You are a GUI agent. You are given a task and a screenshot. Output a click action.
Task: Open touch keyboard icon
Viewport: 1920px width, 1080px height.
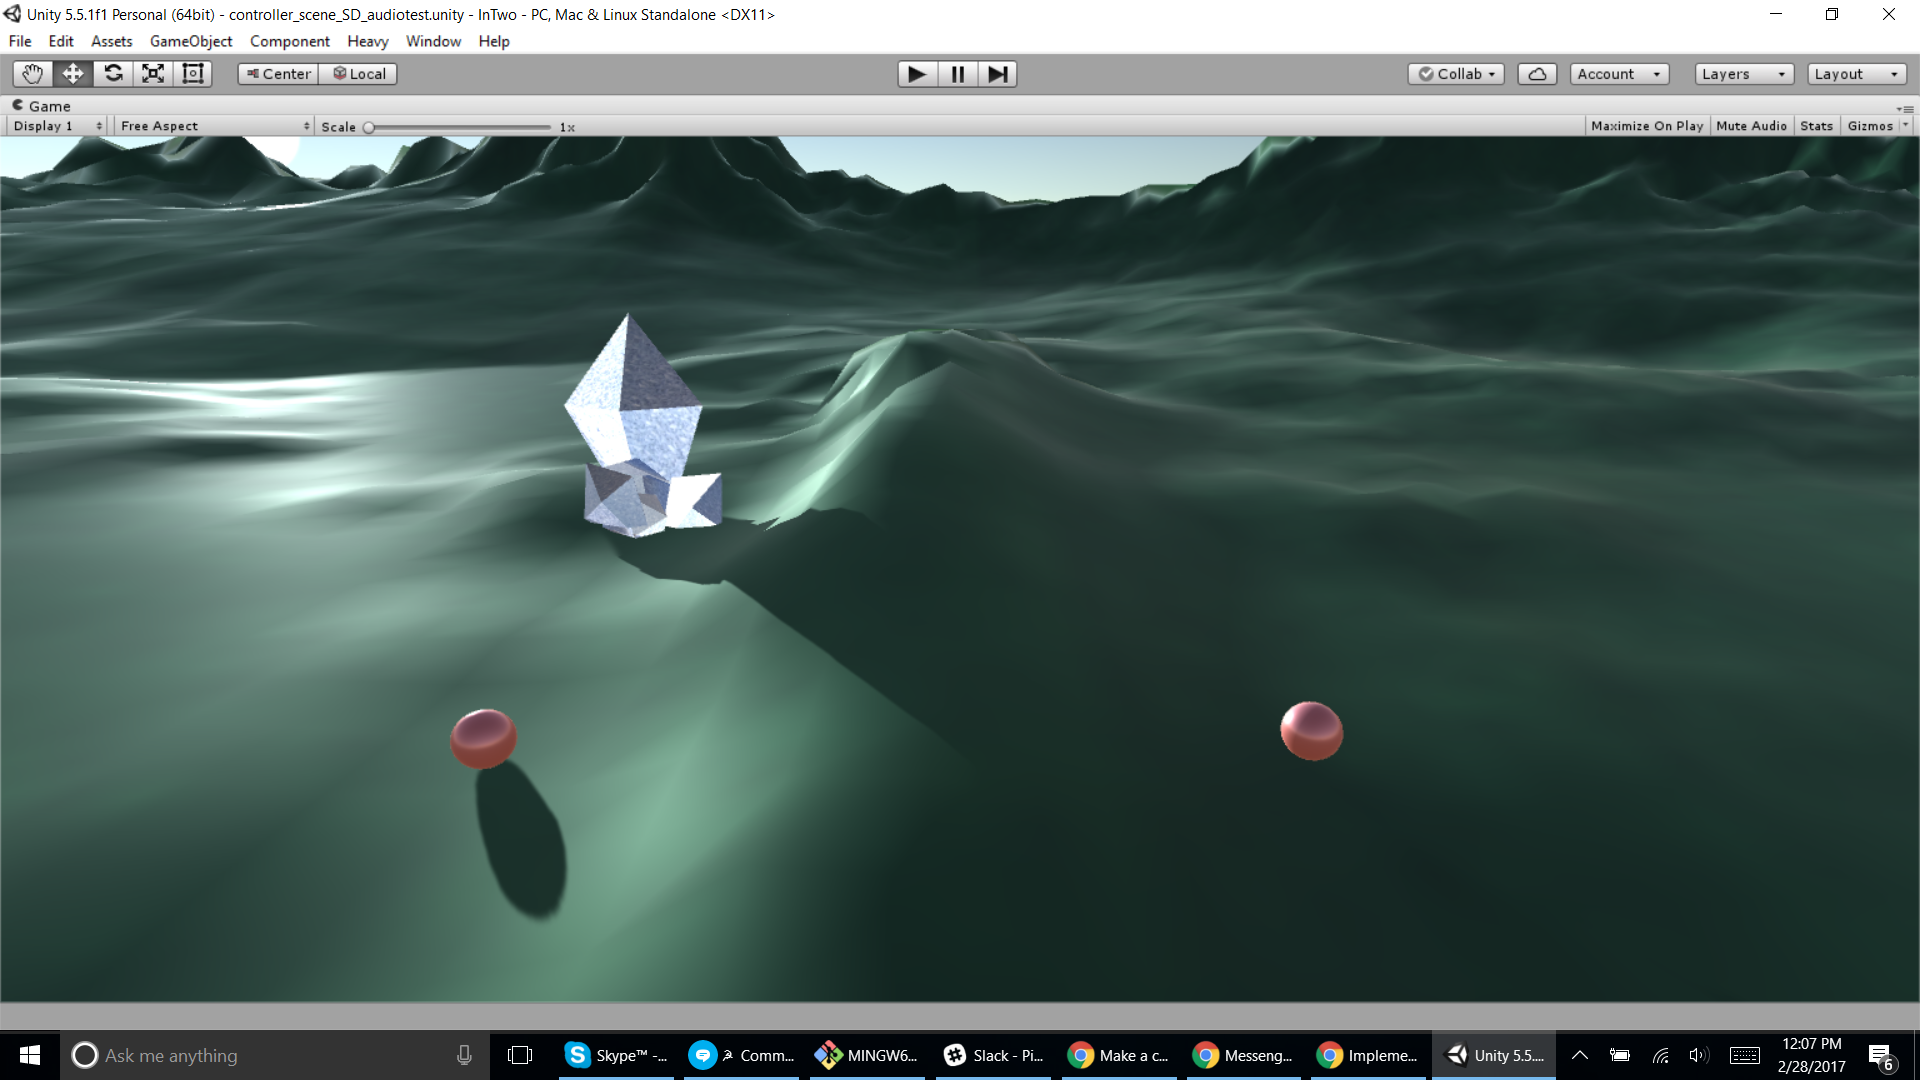point(1745,1055)
